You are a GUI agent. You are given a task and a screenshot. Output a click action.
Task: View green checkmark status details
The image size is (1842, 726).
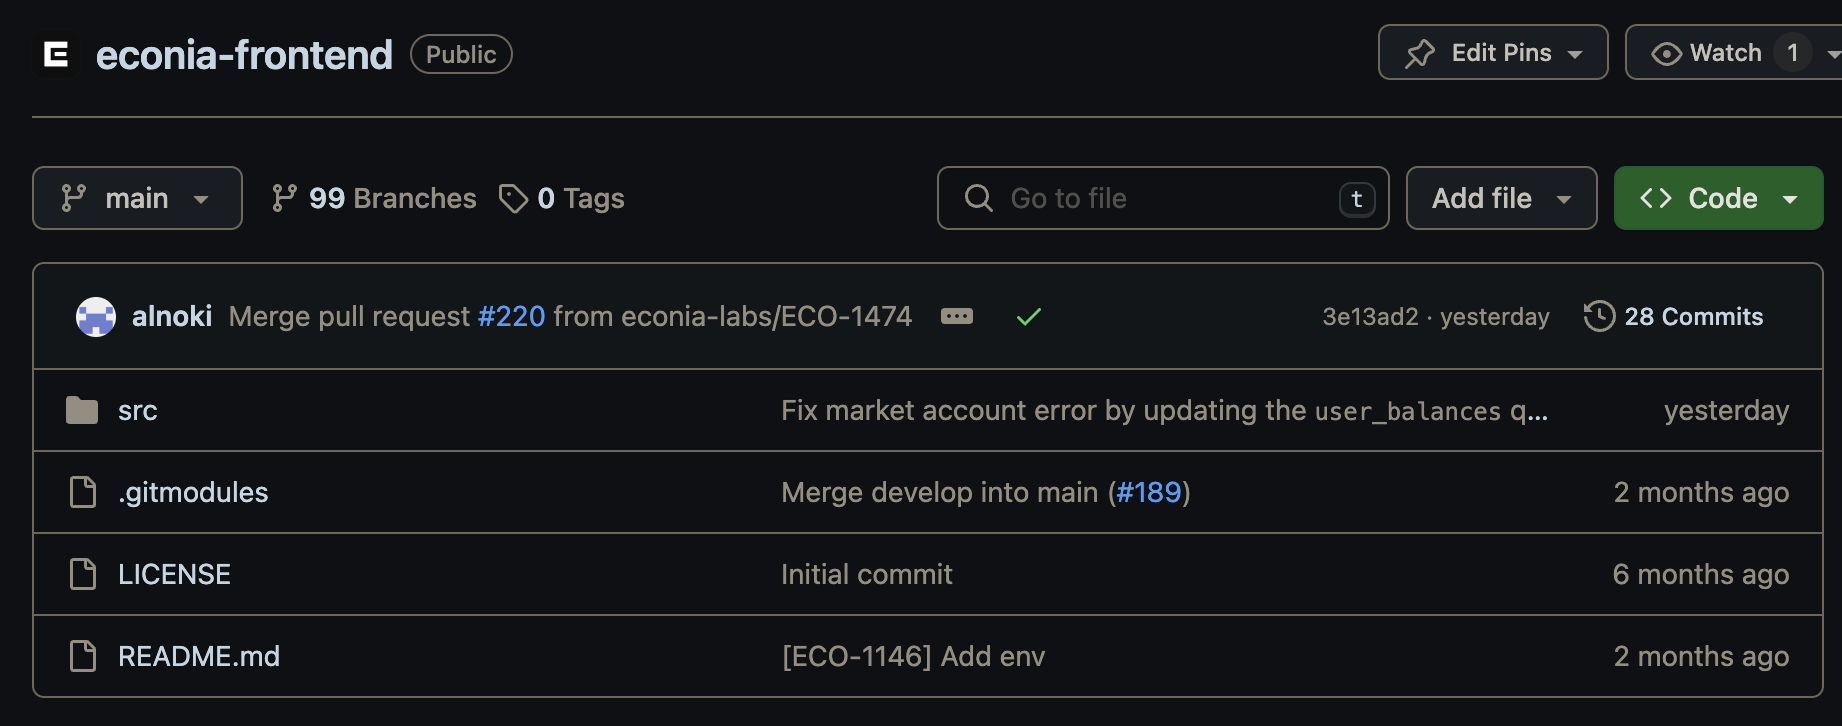click(1029, 317)
